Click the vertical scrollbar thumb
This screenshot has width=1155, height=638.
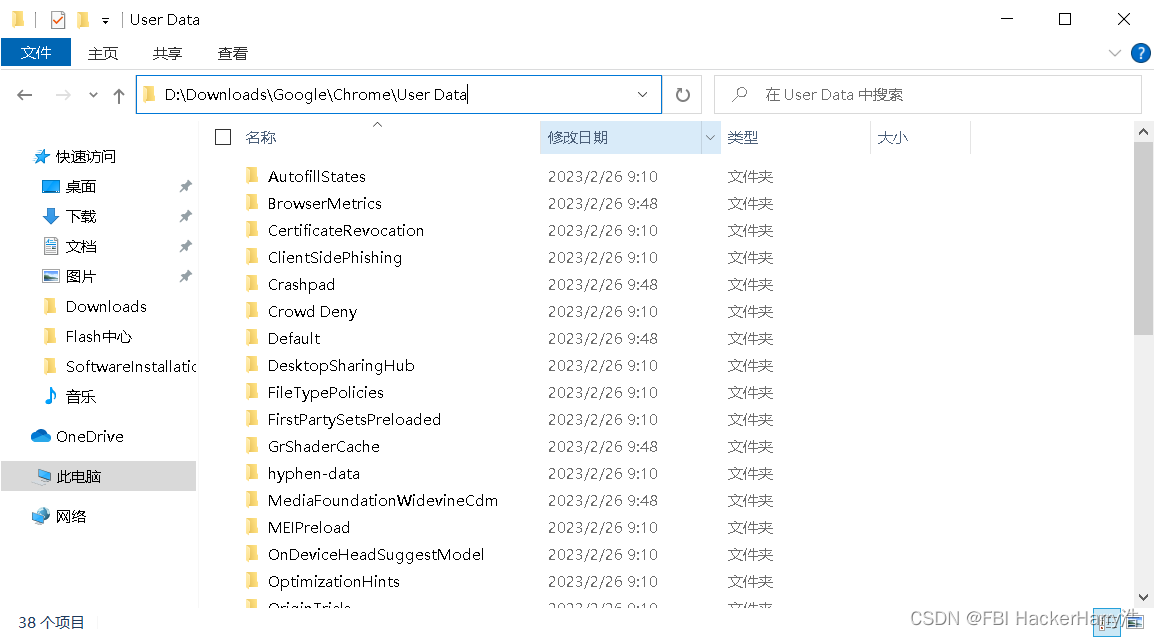pyautogui.click(x=1143, y=239)
